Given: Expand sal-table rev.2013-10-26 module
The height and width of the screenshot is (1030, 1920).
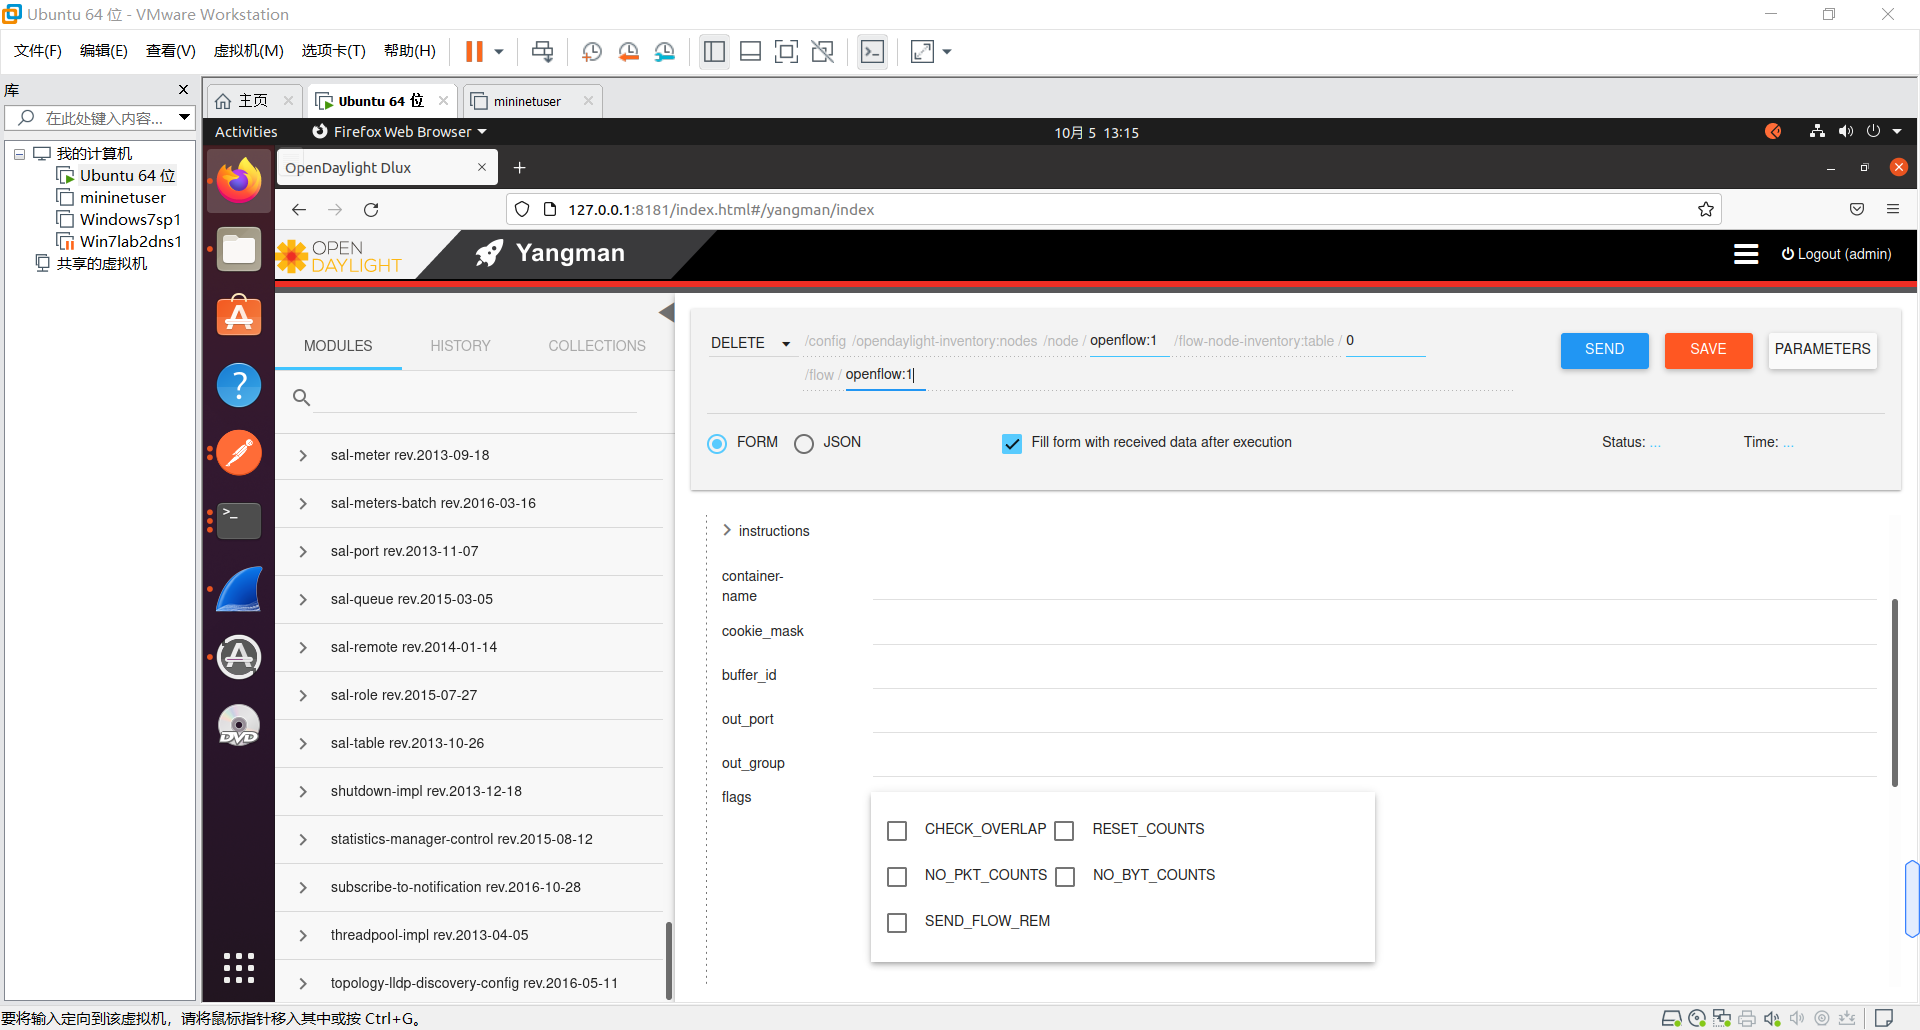Looking at the screenshot, I should [303, 744].
